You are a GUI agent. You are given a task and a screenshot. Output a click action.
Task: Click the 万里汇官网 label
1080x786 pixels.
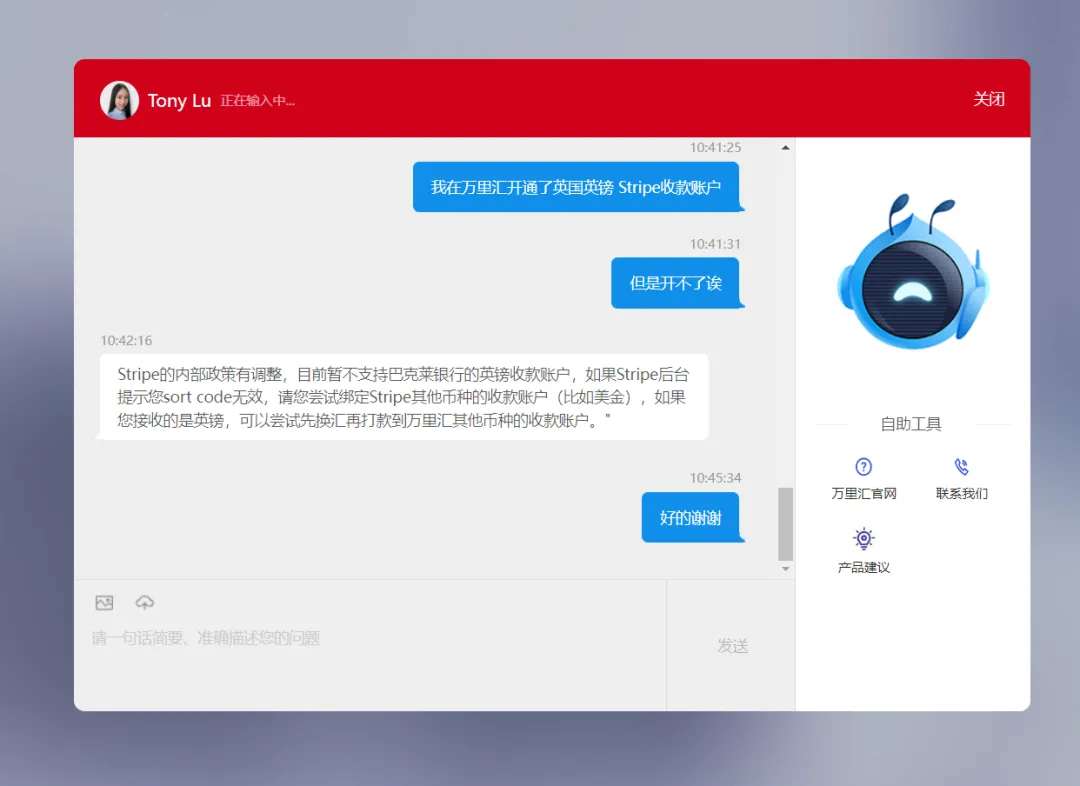coord(864,493)
